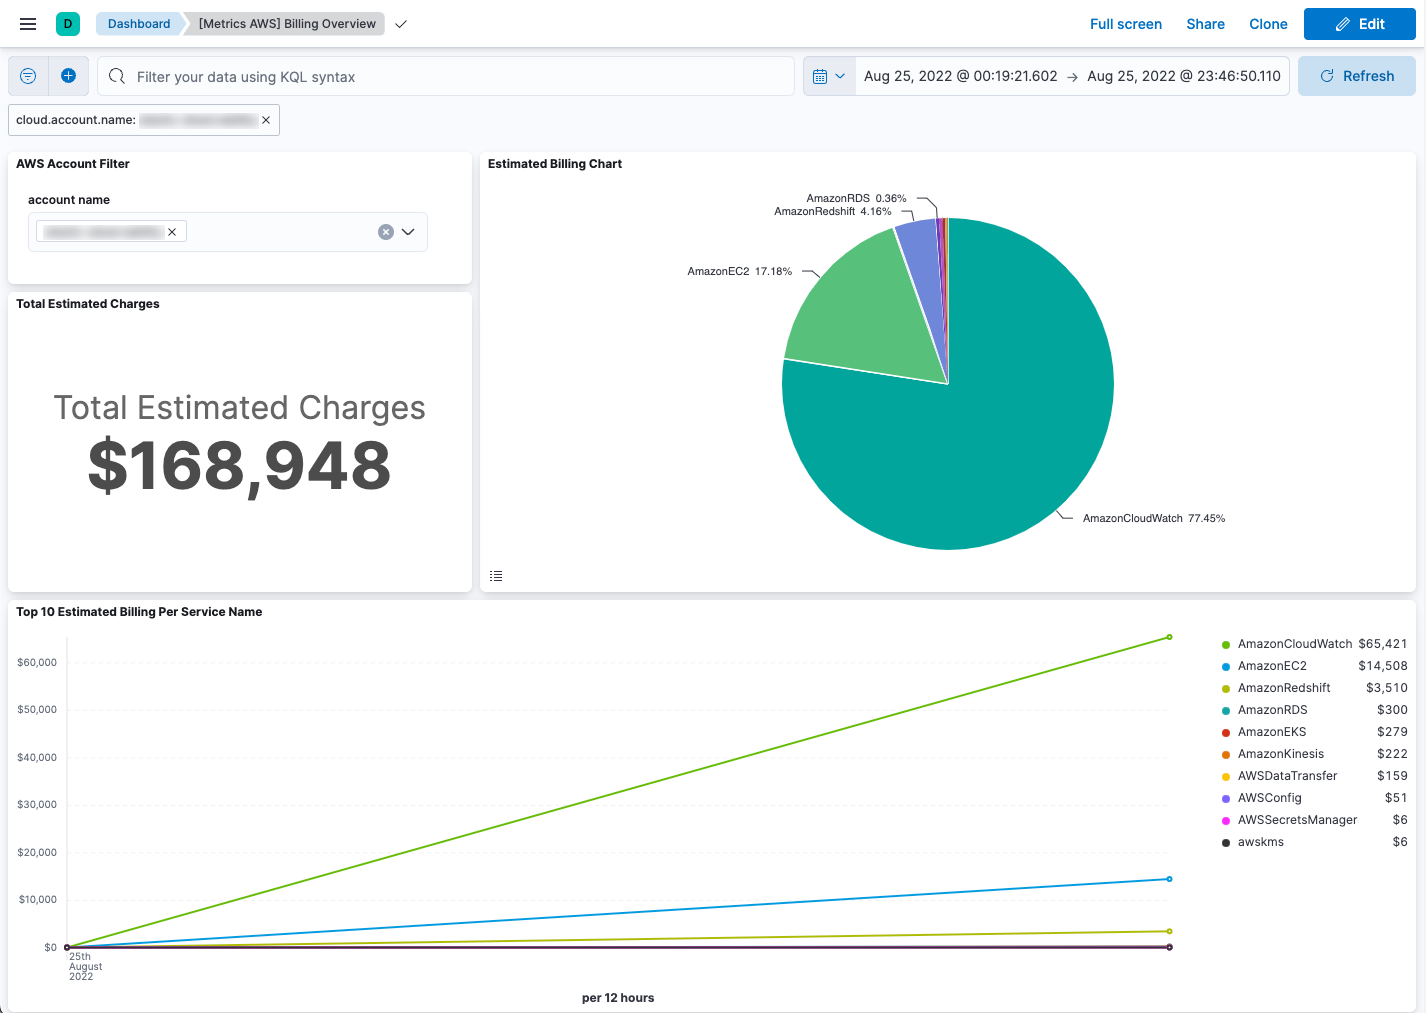Toggle AmazonRedshift series in the chart legend
The height and width of the screenshot is (1013, 1426).
click(1284, 687)
